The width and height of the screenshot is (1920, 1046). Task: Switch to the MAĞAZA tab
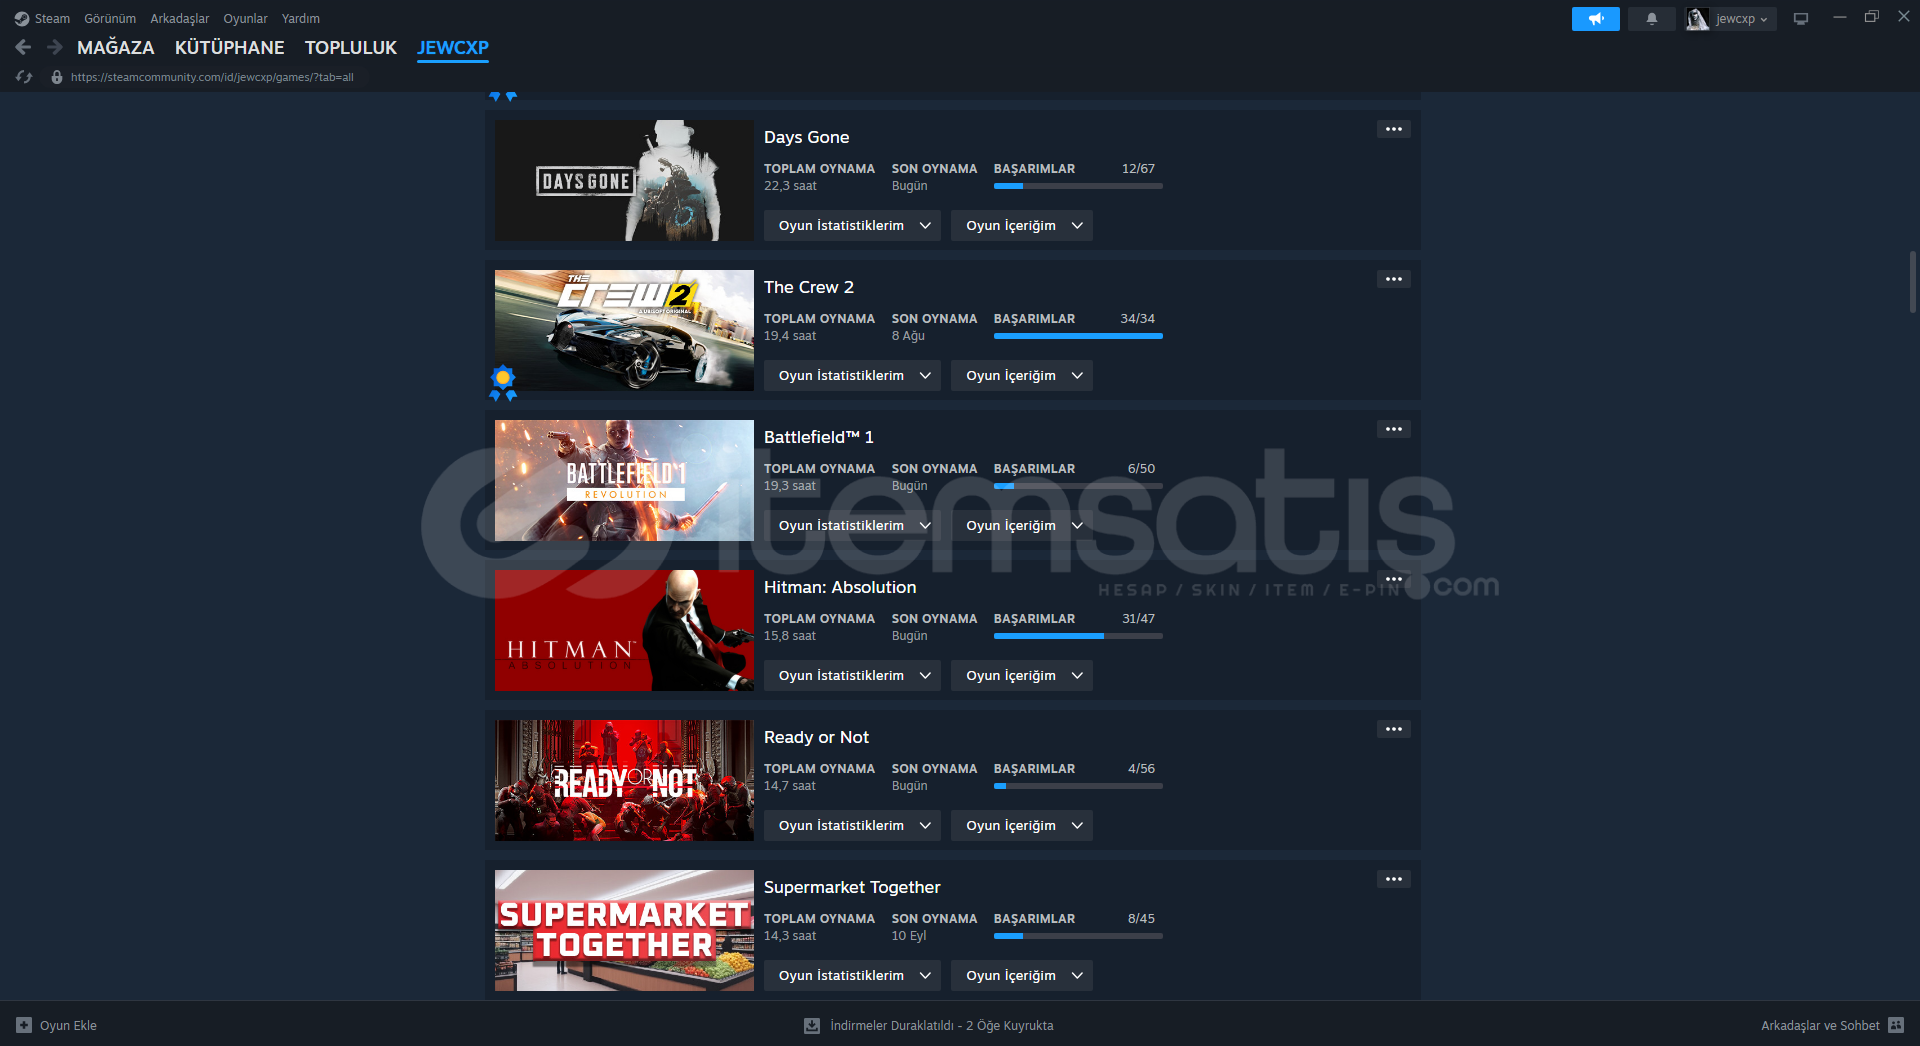coord(116,47)
